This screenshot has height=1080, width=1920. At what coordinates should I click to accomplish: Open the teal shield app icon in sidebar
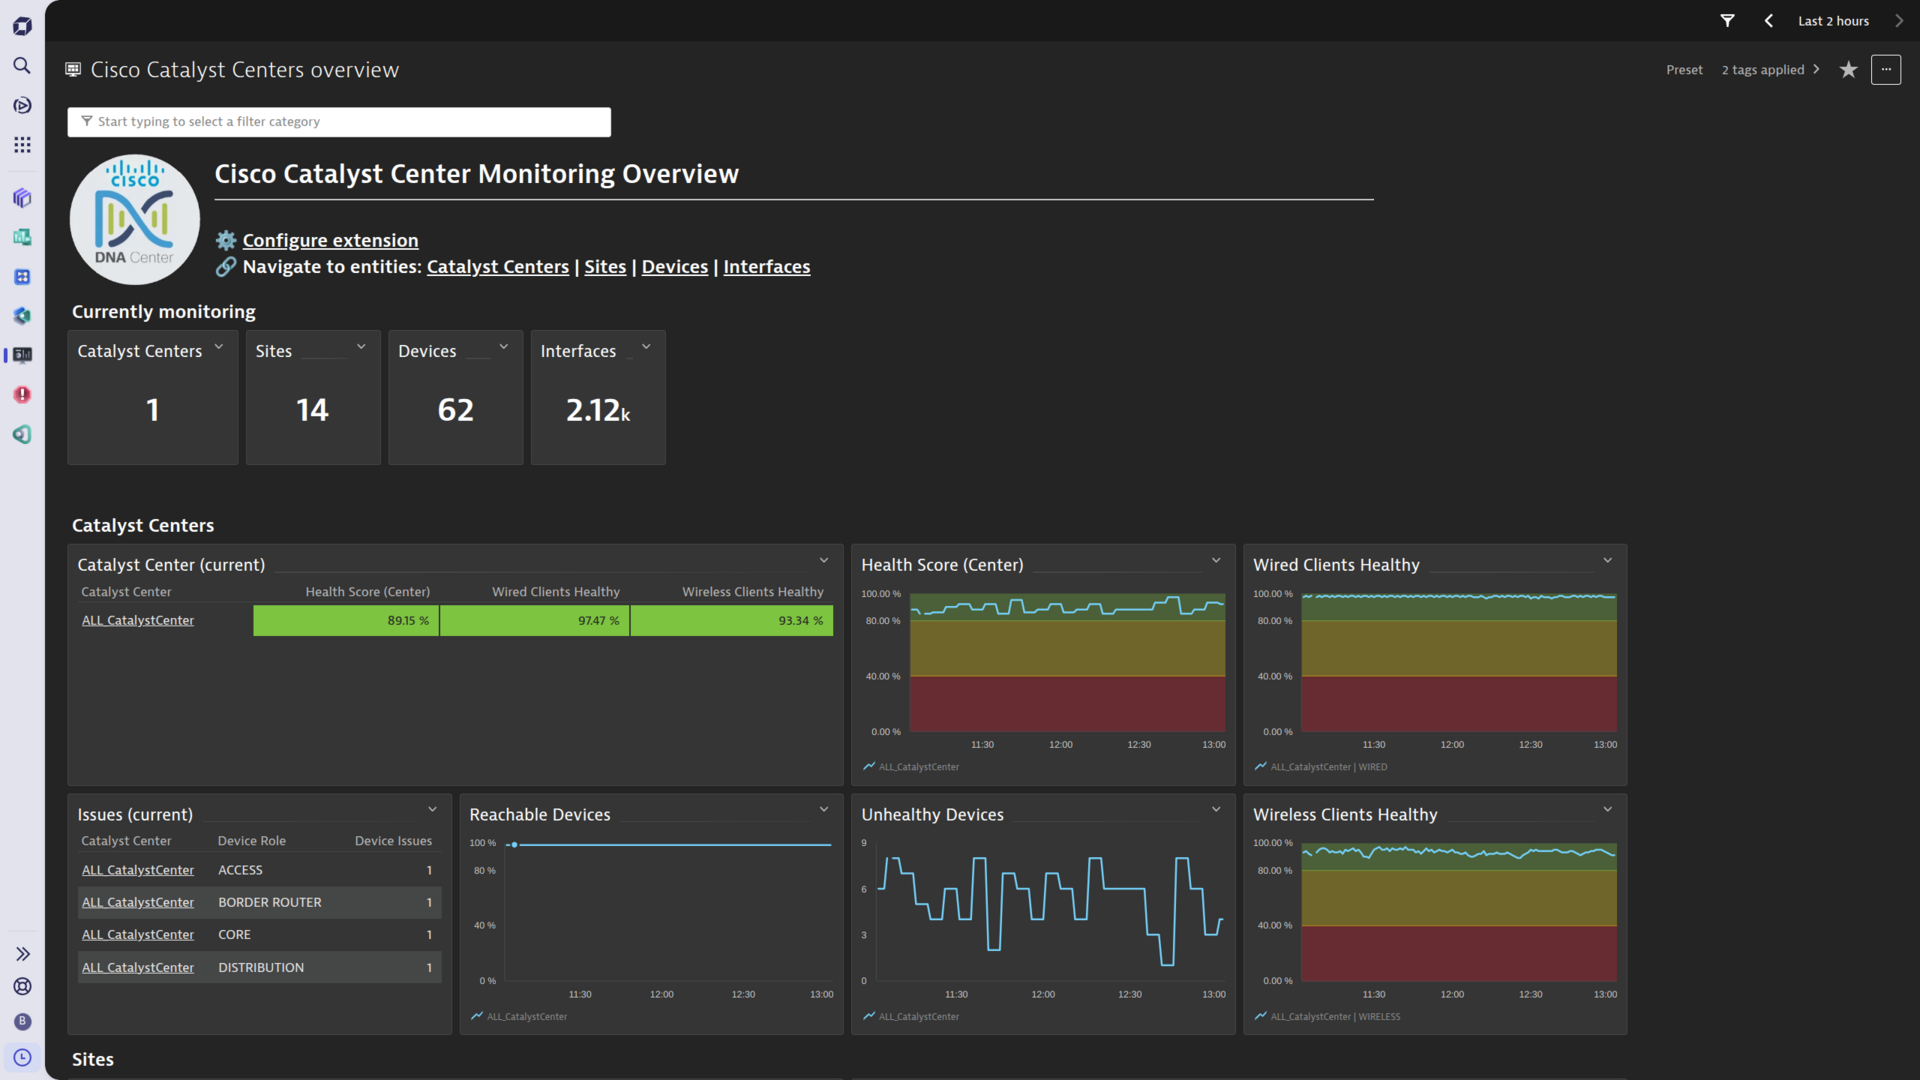point(22,434)
